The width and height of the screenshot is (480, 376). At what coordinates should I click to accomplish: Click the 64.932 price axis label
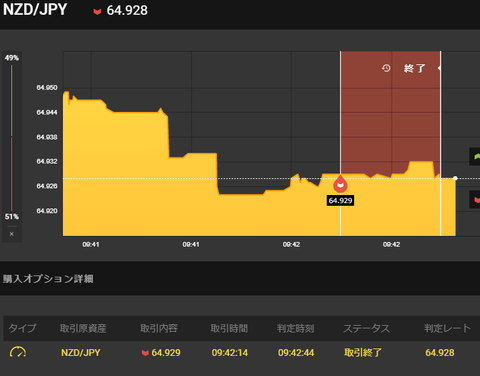pos(47,161)
